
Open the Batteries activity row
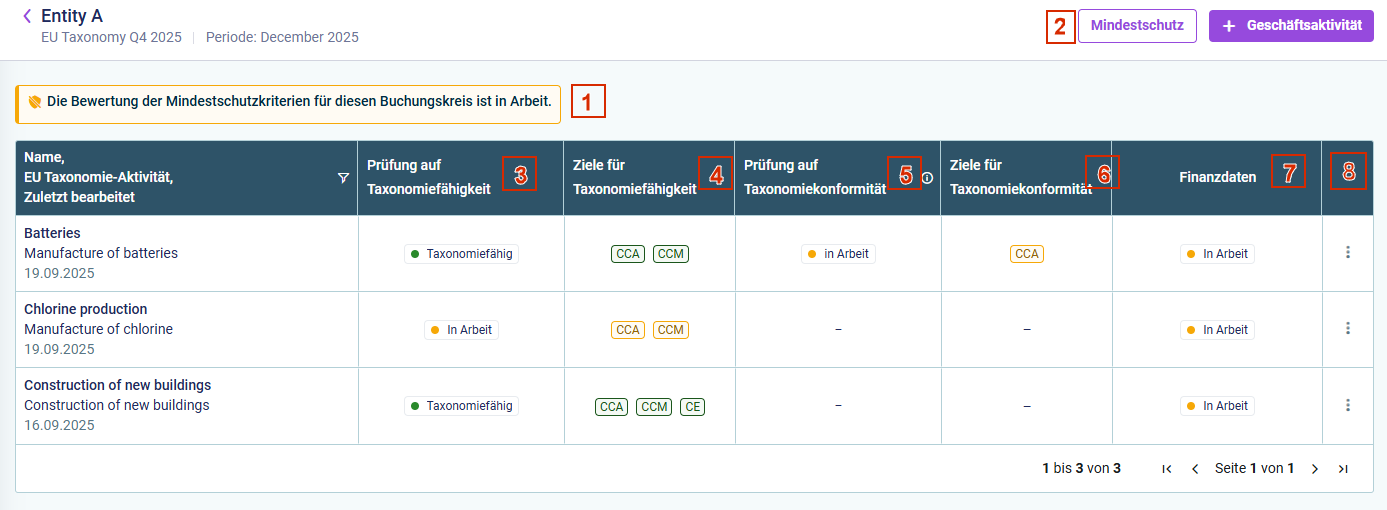pyautogui.click(x=694, y=254)
